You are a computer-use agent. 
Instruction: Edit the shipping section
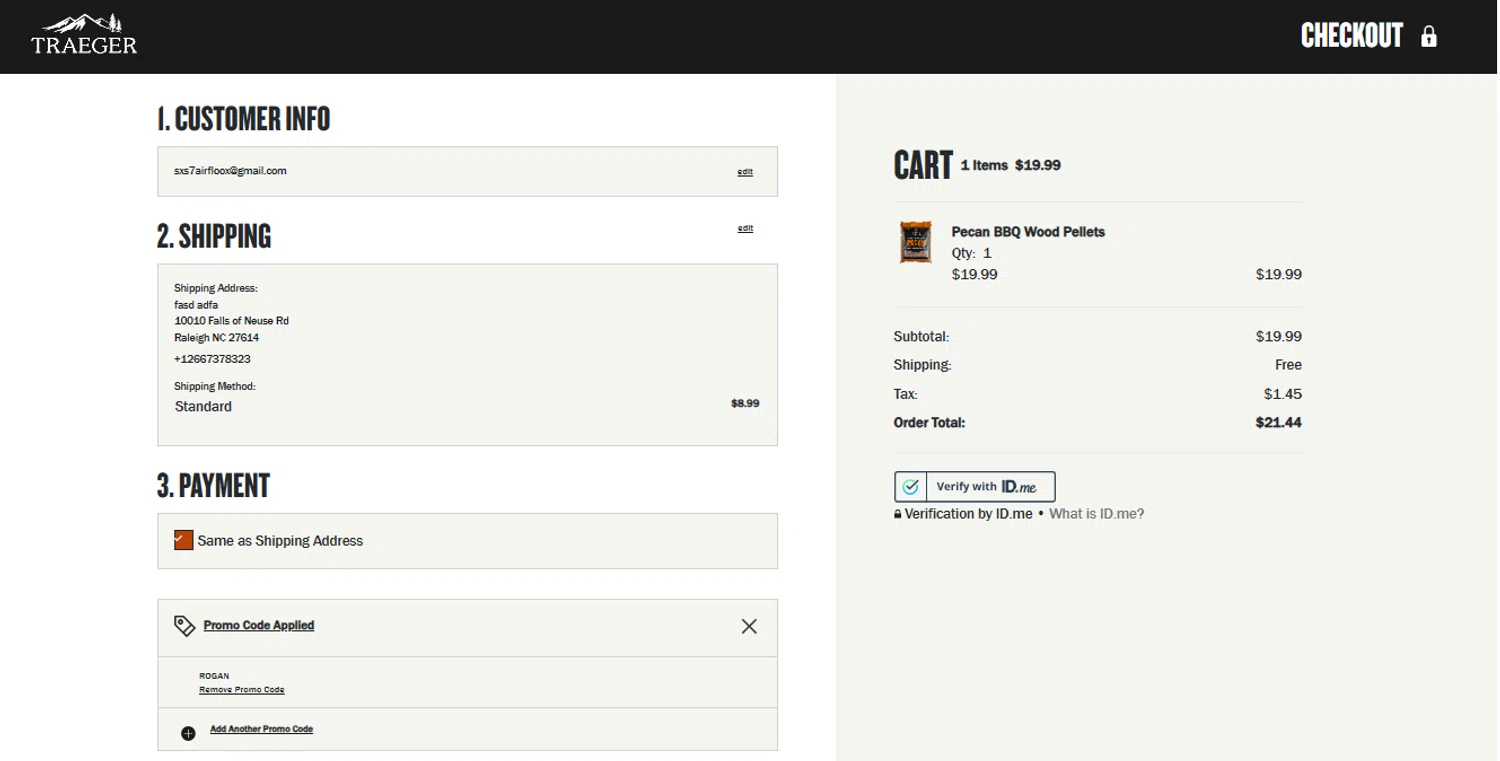pyautogui.click(x=745, y=229)
